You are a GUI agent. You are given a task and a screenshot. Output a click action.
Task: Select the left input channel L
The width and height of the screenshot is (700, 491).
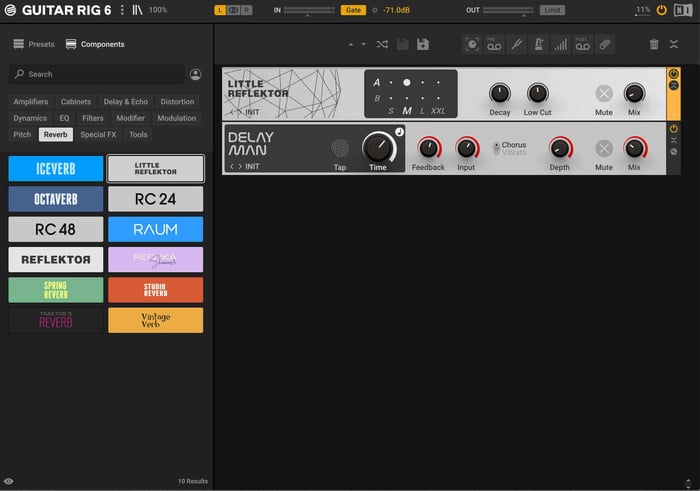[221, 10]
